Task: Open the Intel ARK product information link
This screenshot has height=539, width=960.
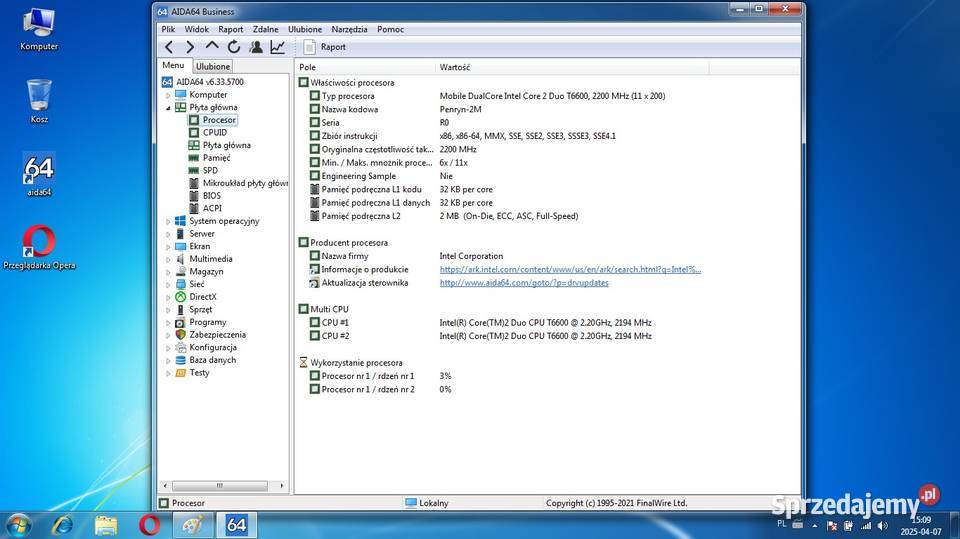Action: pyautogui.click(x=570, y=270)
